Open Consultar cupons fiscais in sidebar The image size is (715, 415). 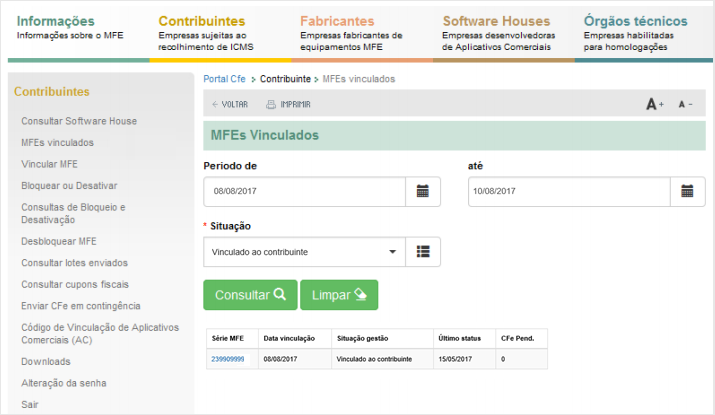77,284
